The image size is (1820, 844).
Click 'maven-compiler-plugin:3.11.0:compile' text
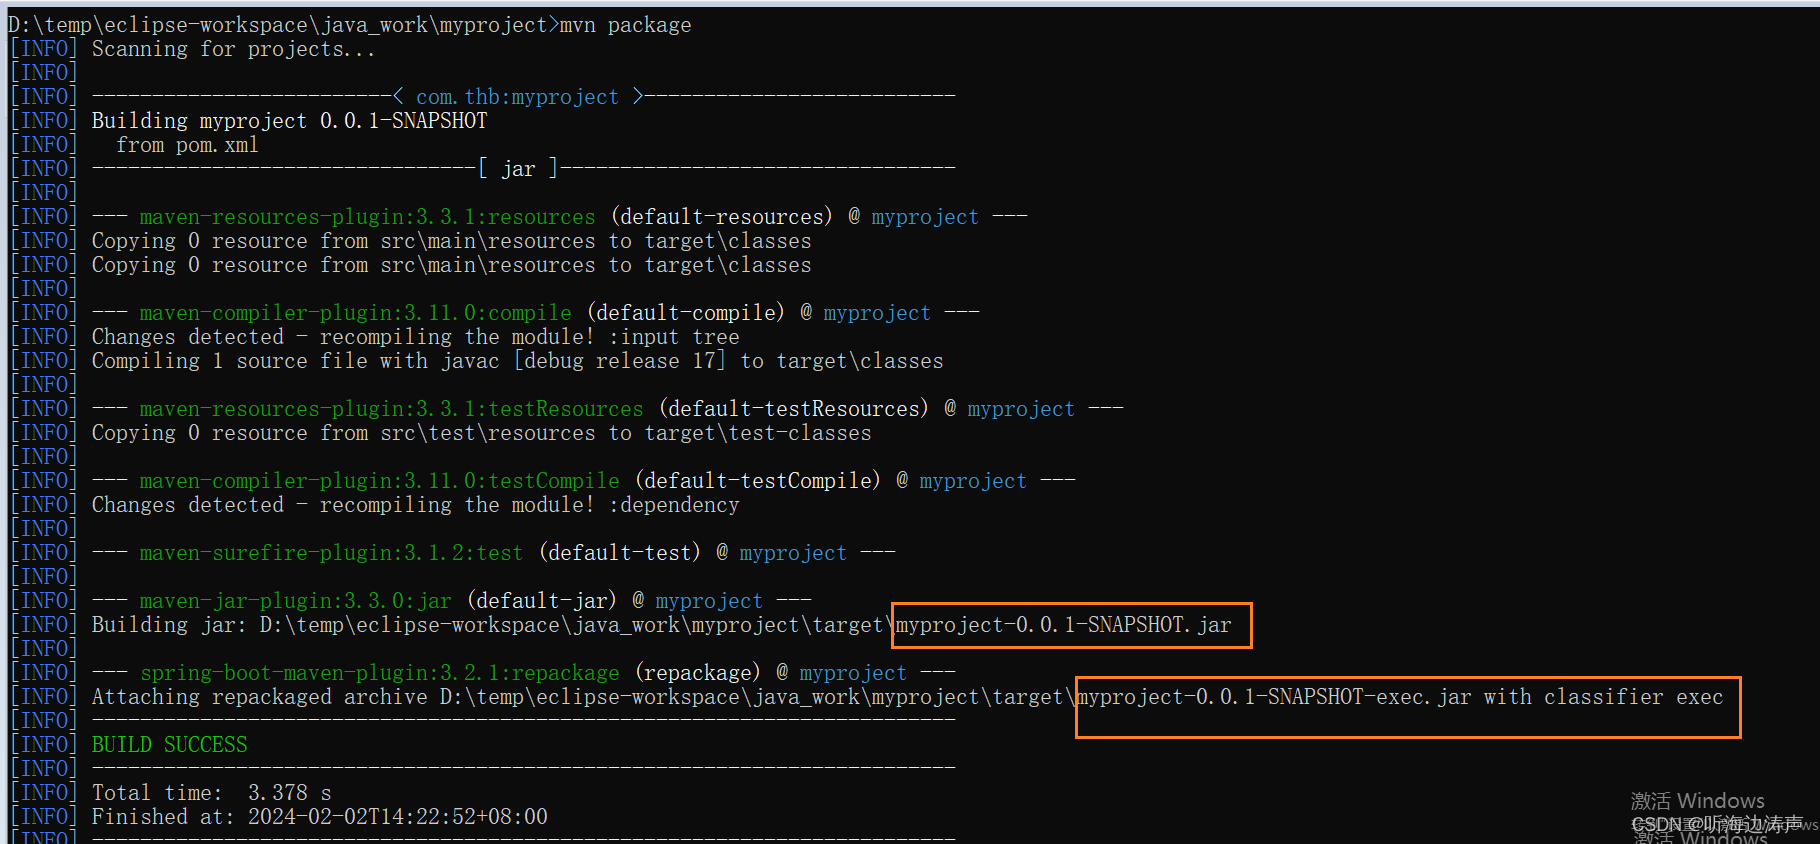[355, 313]
